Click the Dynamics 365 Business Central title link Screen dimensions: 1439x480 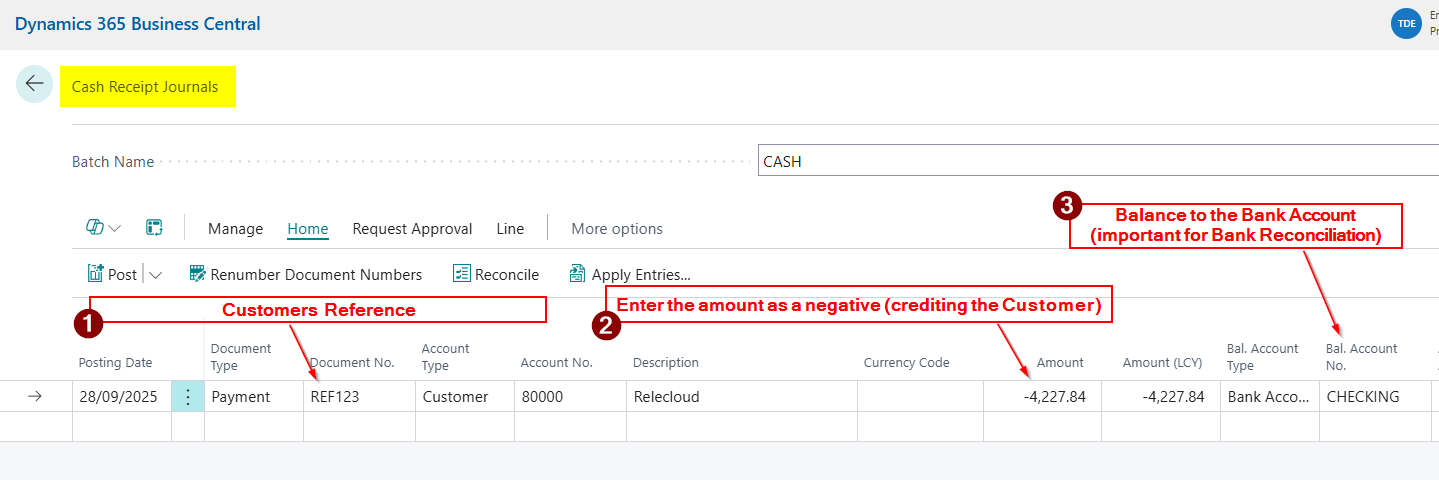137,23
